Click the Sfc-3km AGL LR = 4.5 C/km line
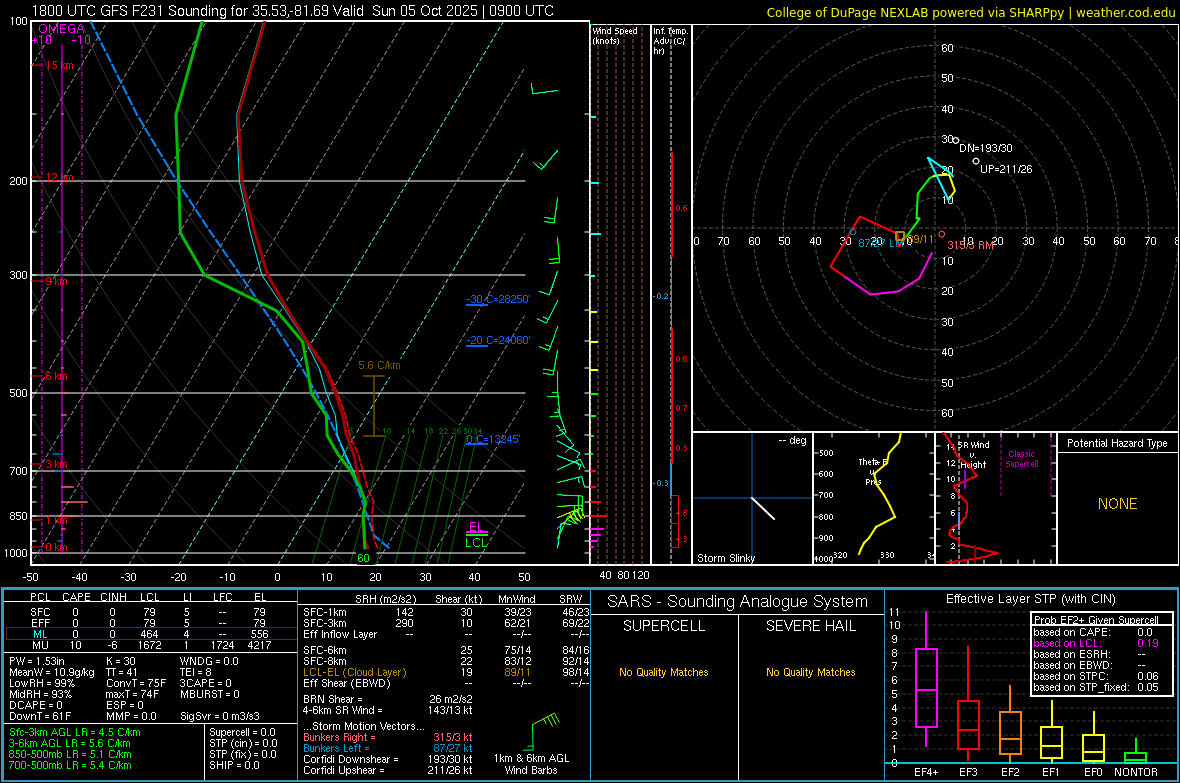The image size is (1180, 783). [75, 733]
